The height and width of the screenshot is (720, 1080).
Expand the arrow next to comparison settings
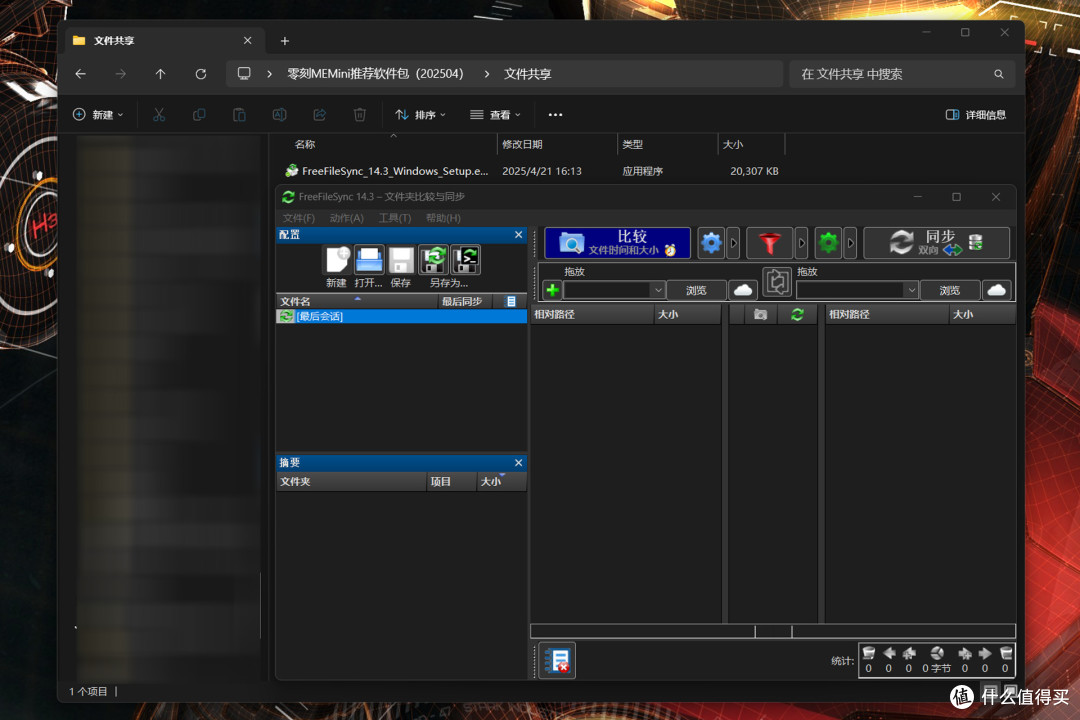coord(734,243)
